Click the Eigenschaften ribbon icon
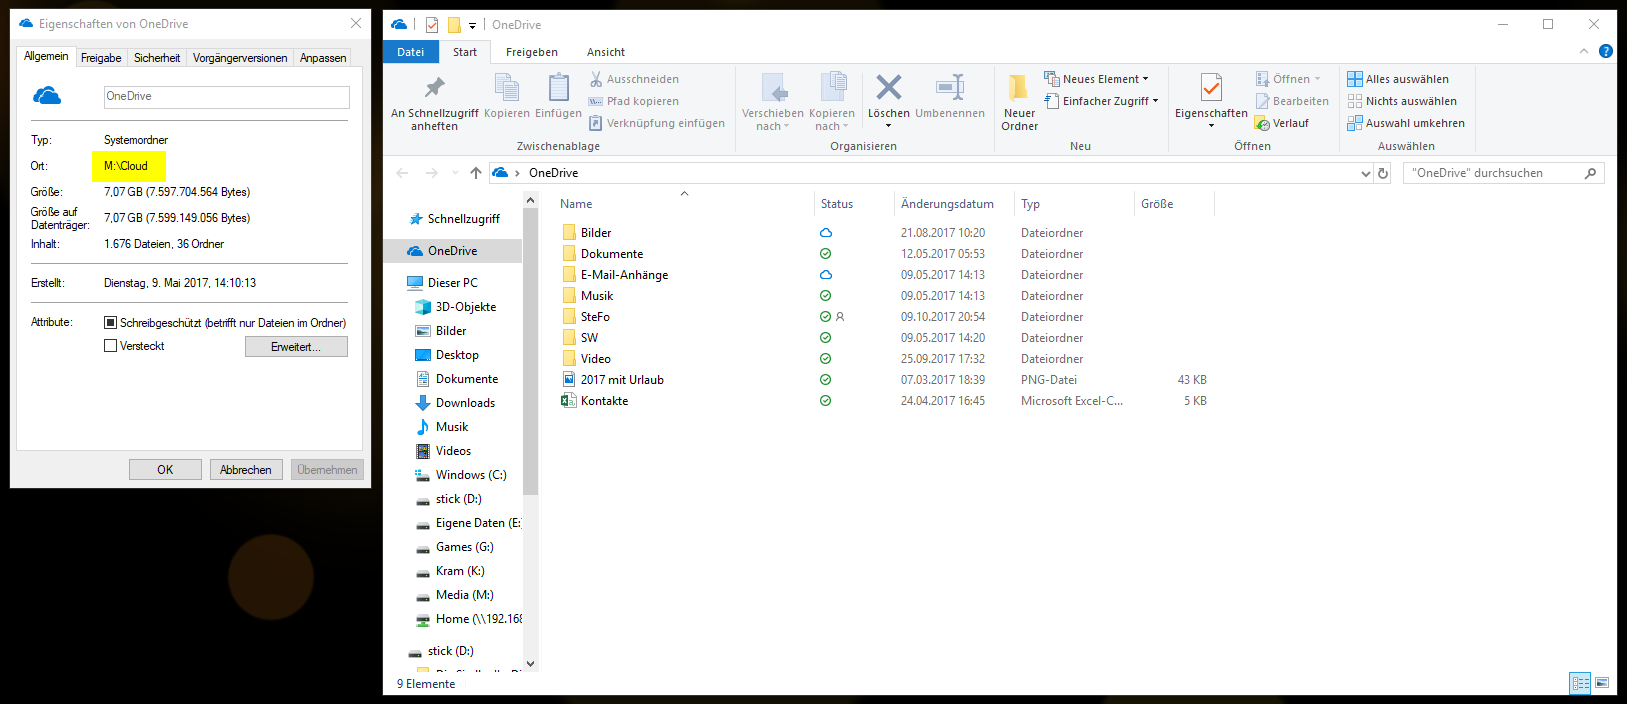Viewport: 1627px width, 704px height. 1211,88
